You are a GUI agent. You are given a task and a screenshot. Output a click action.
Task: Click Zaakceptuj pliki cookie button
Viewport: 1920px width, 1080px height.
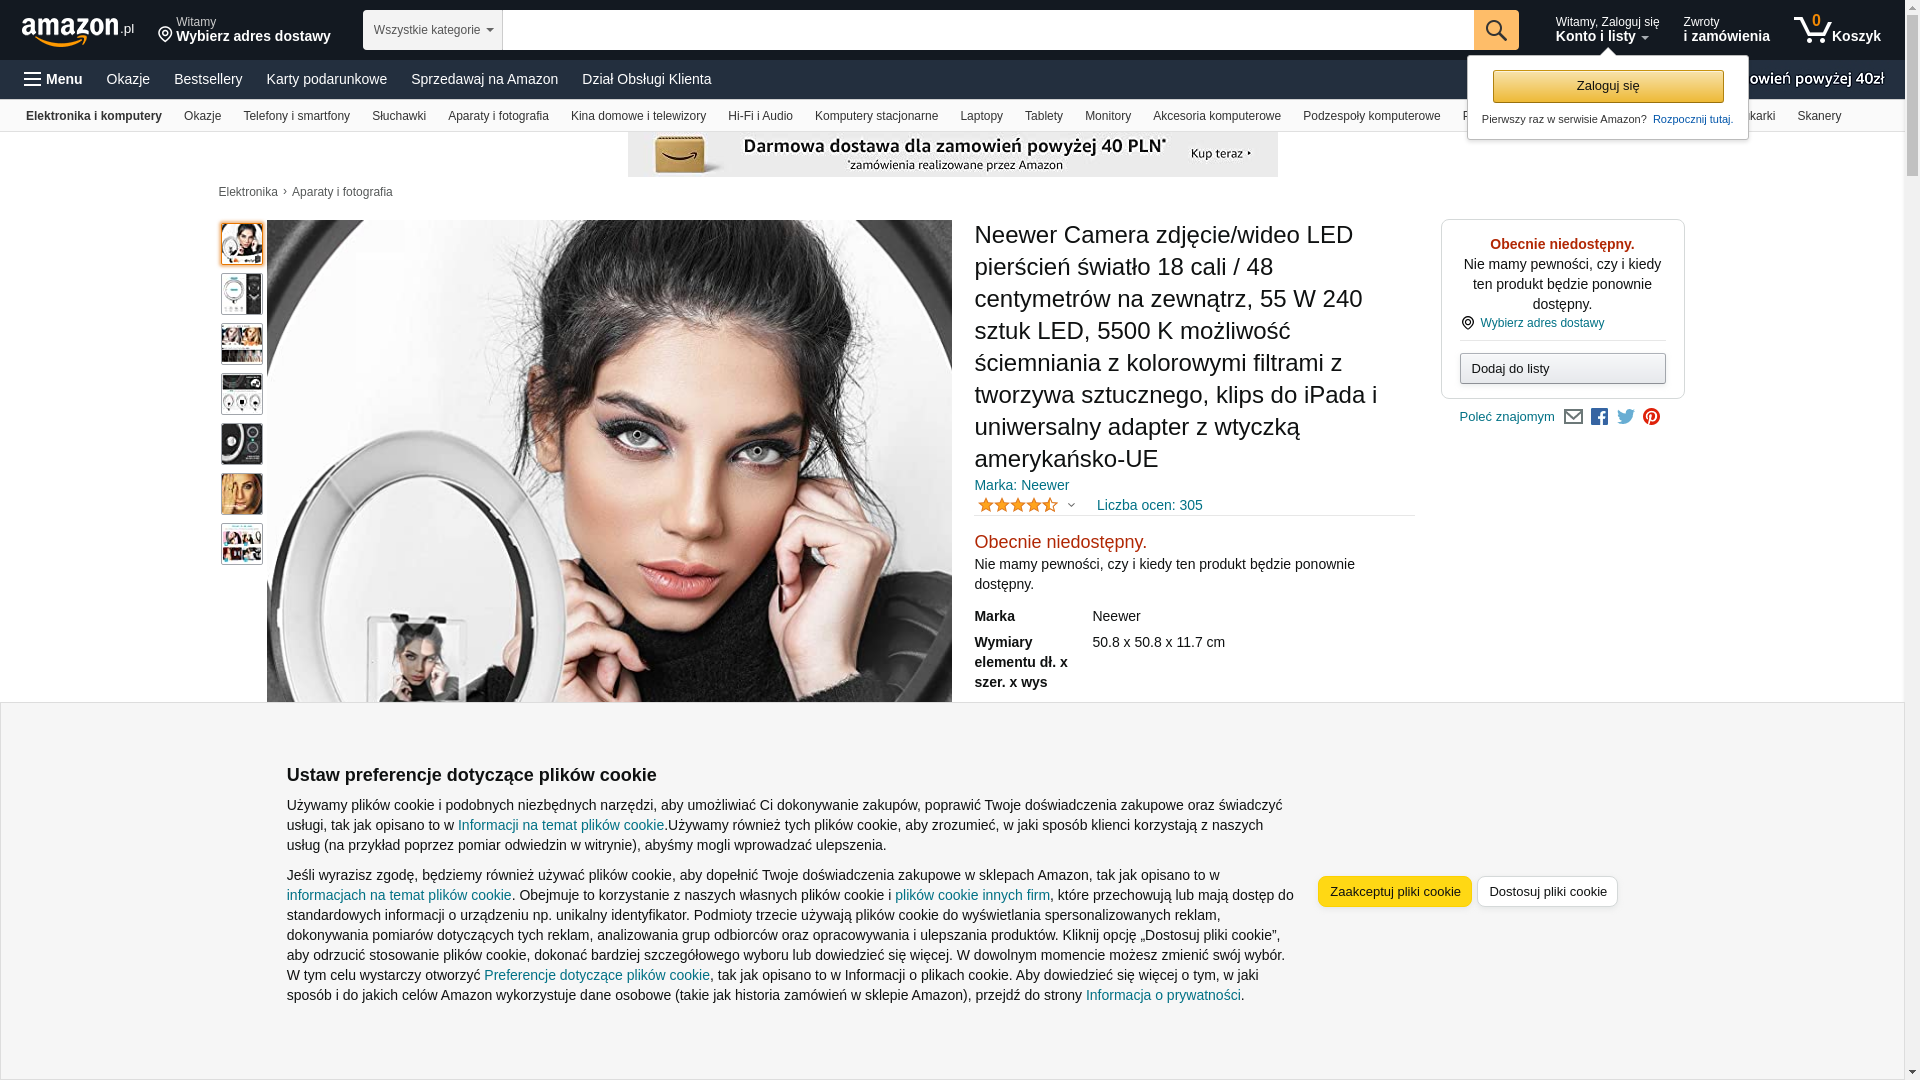(1394, 892)
